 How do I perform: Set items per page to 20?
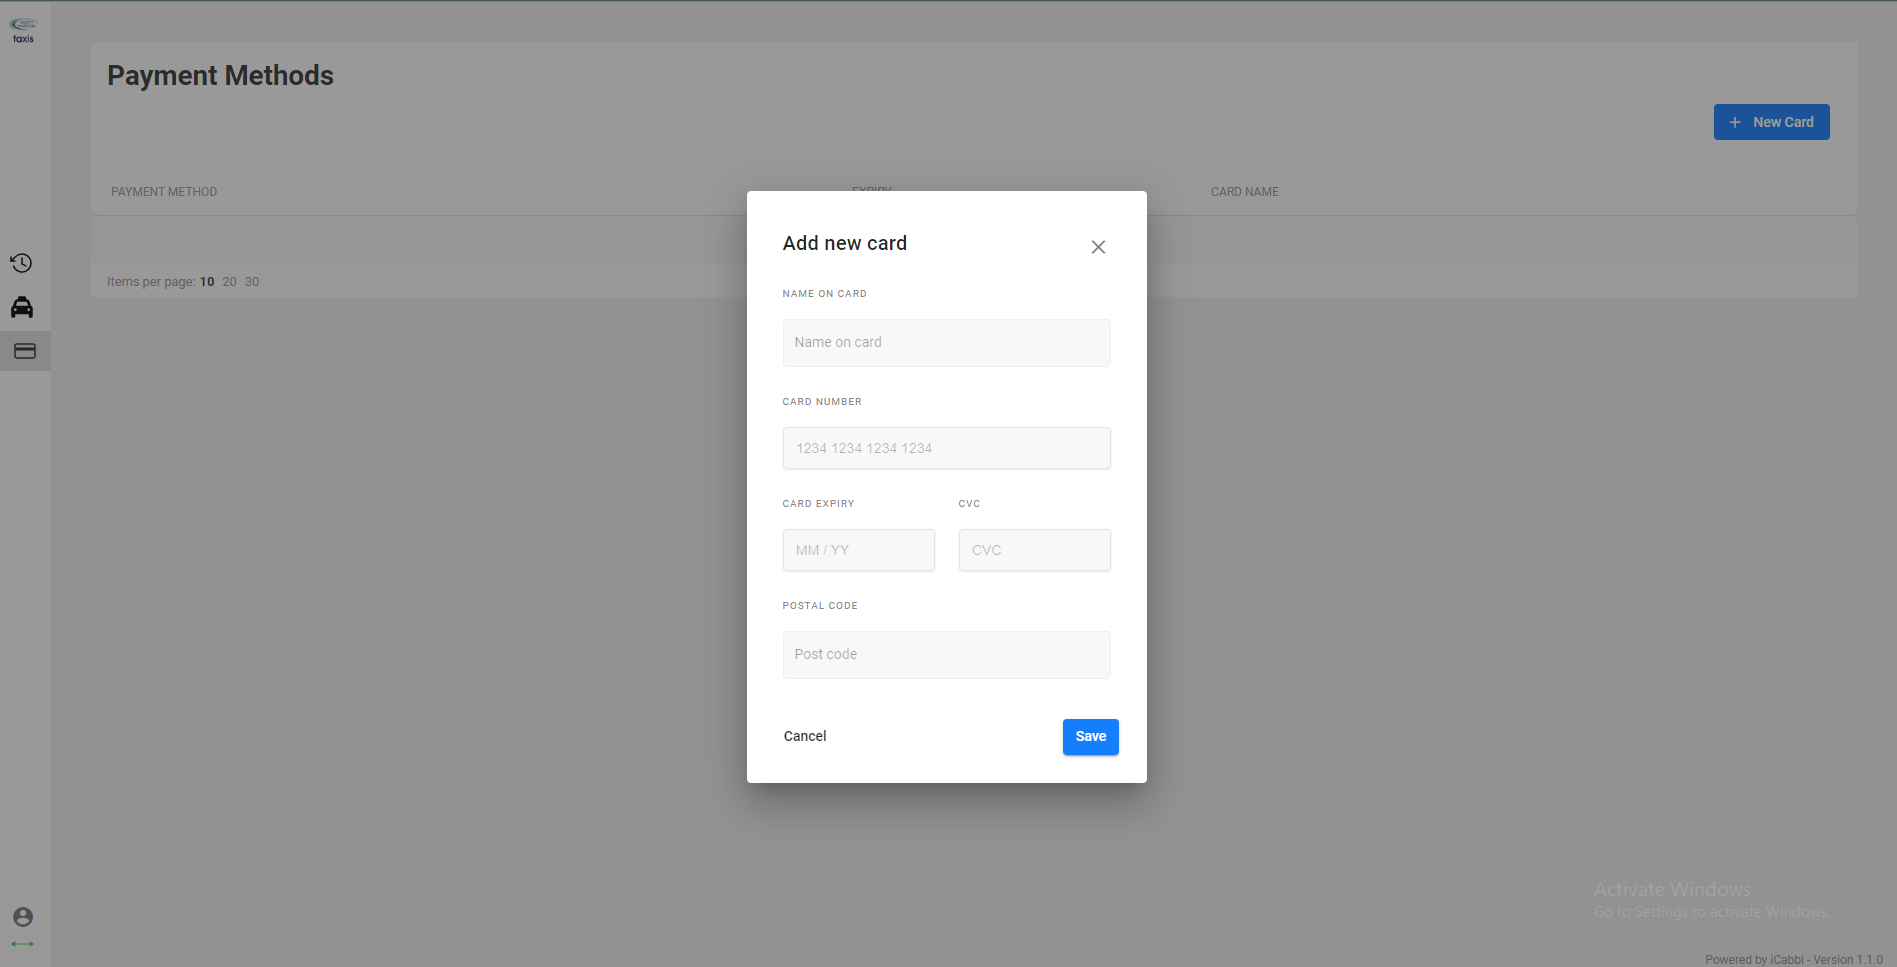[x=229, y=282]
